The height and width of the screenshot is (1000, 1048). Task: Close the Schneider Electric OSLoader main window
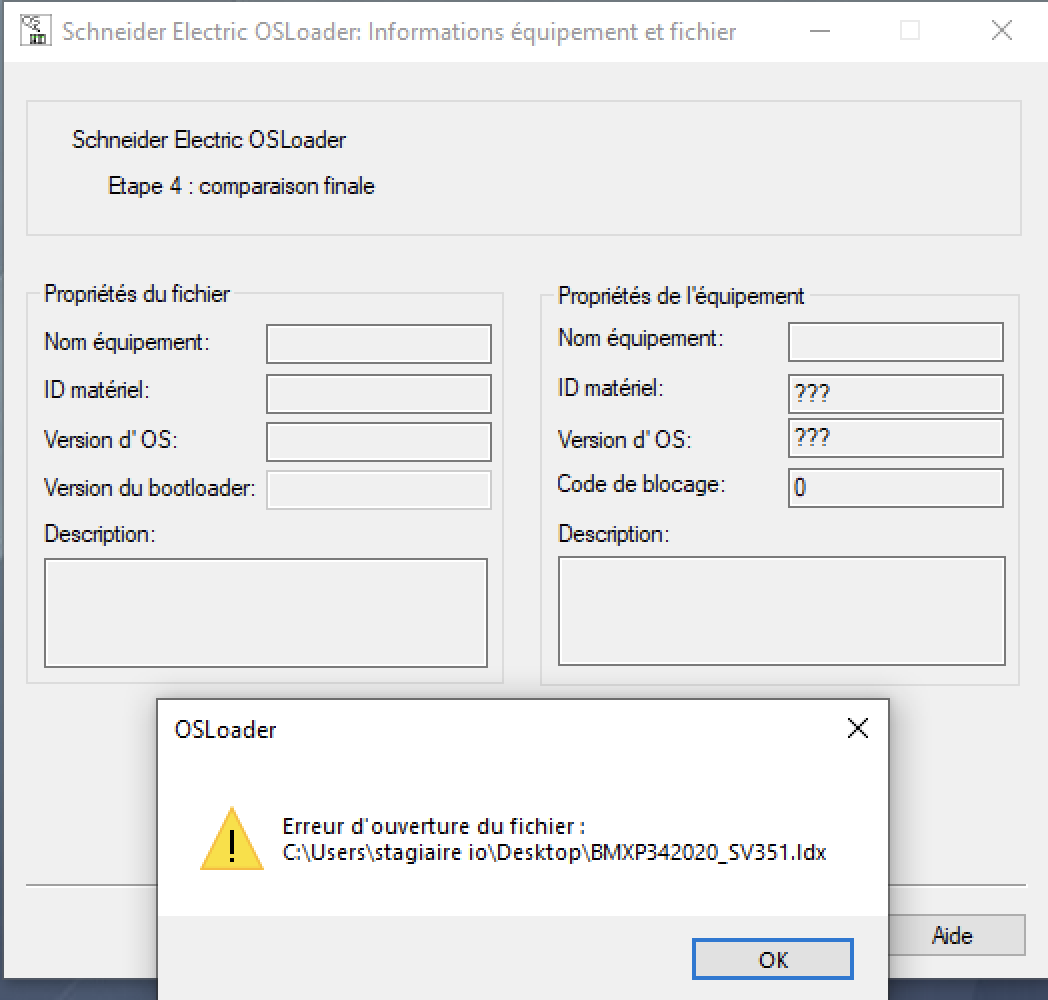coord(1001,31)
